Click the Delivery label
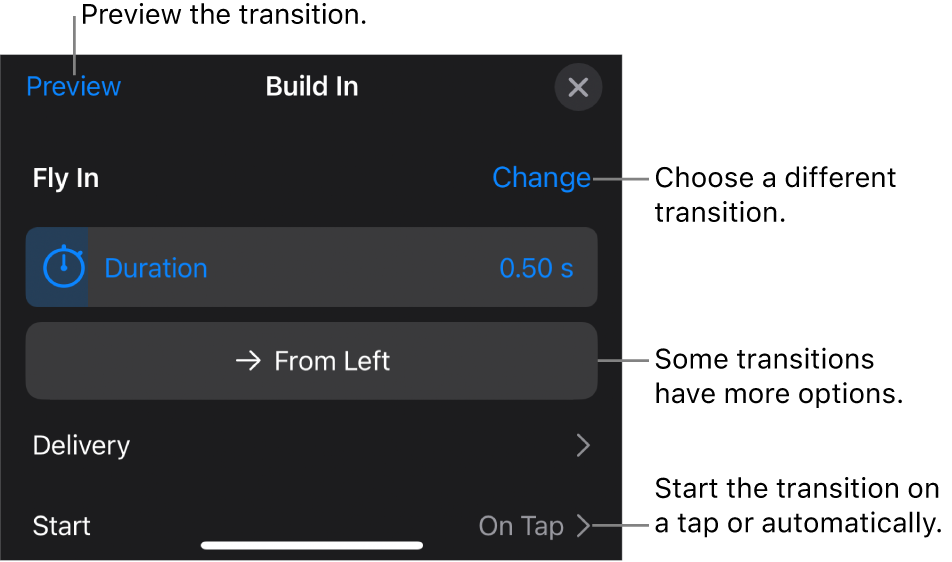This screenshot has width=952, height=562. tap(81, 445)
